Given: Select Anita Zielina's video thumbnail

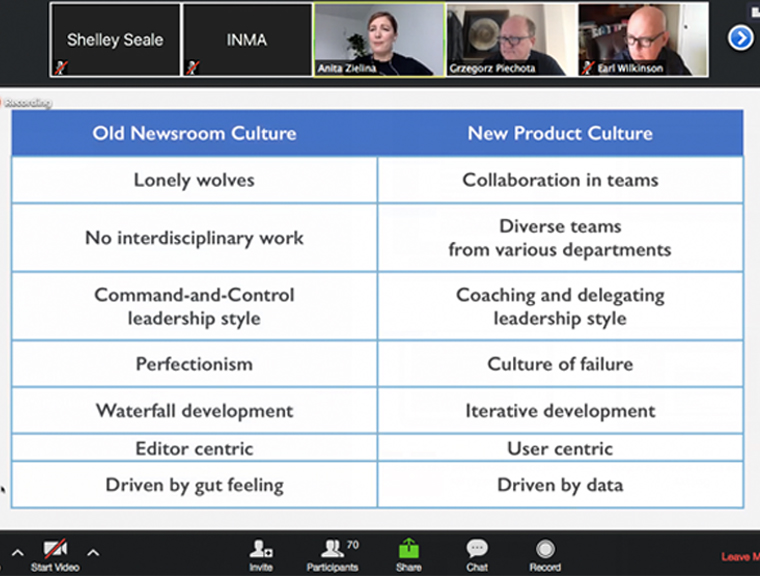Looking at the screenshot, I should coord(380,40).
